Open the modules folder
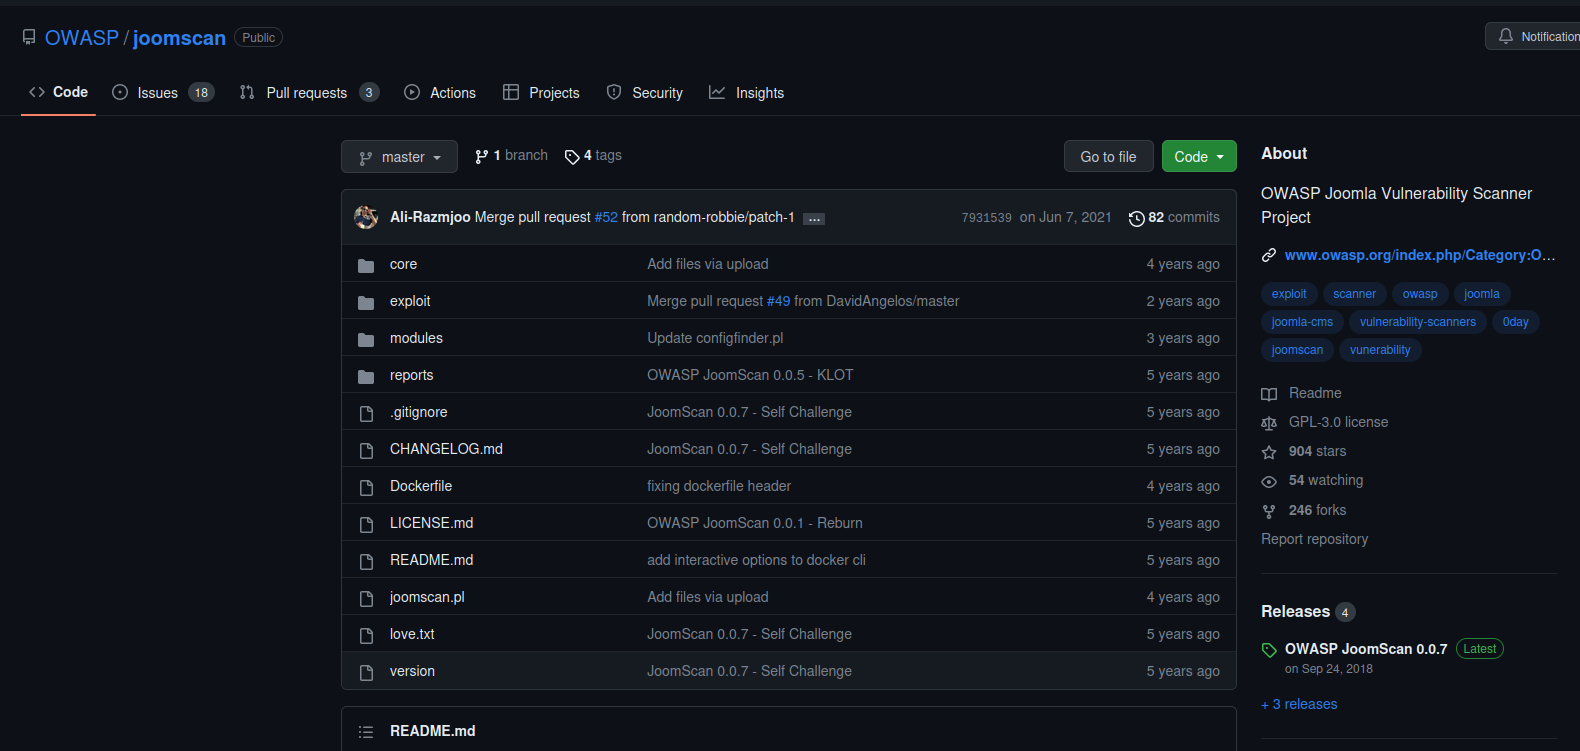 tap(416, 338)
